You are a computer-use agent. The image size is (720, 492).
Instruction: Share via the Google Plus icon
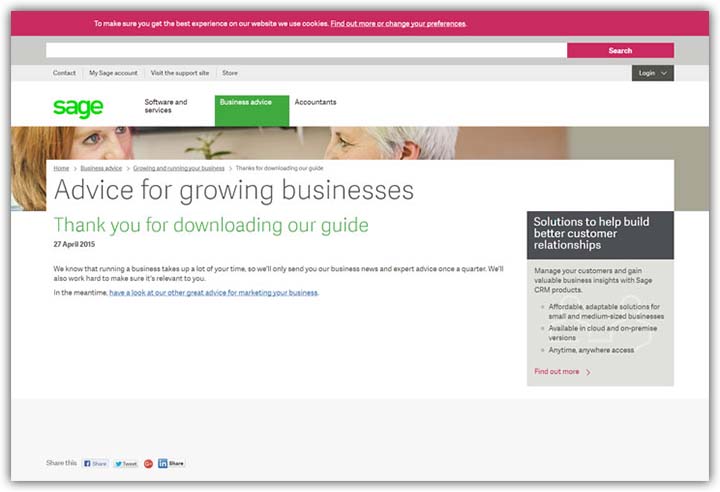(x=148, y=464)
